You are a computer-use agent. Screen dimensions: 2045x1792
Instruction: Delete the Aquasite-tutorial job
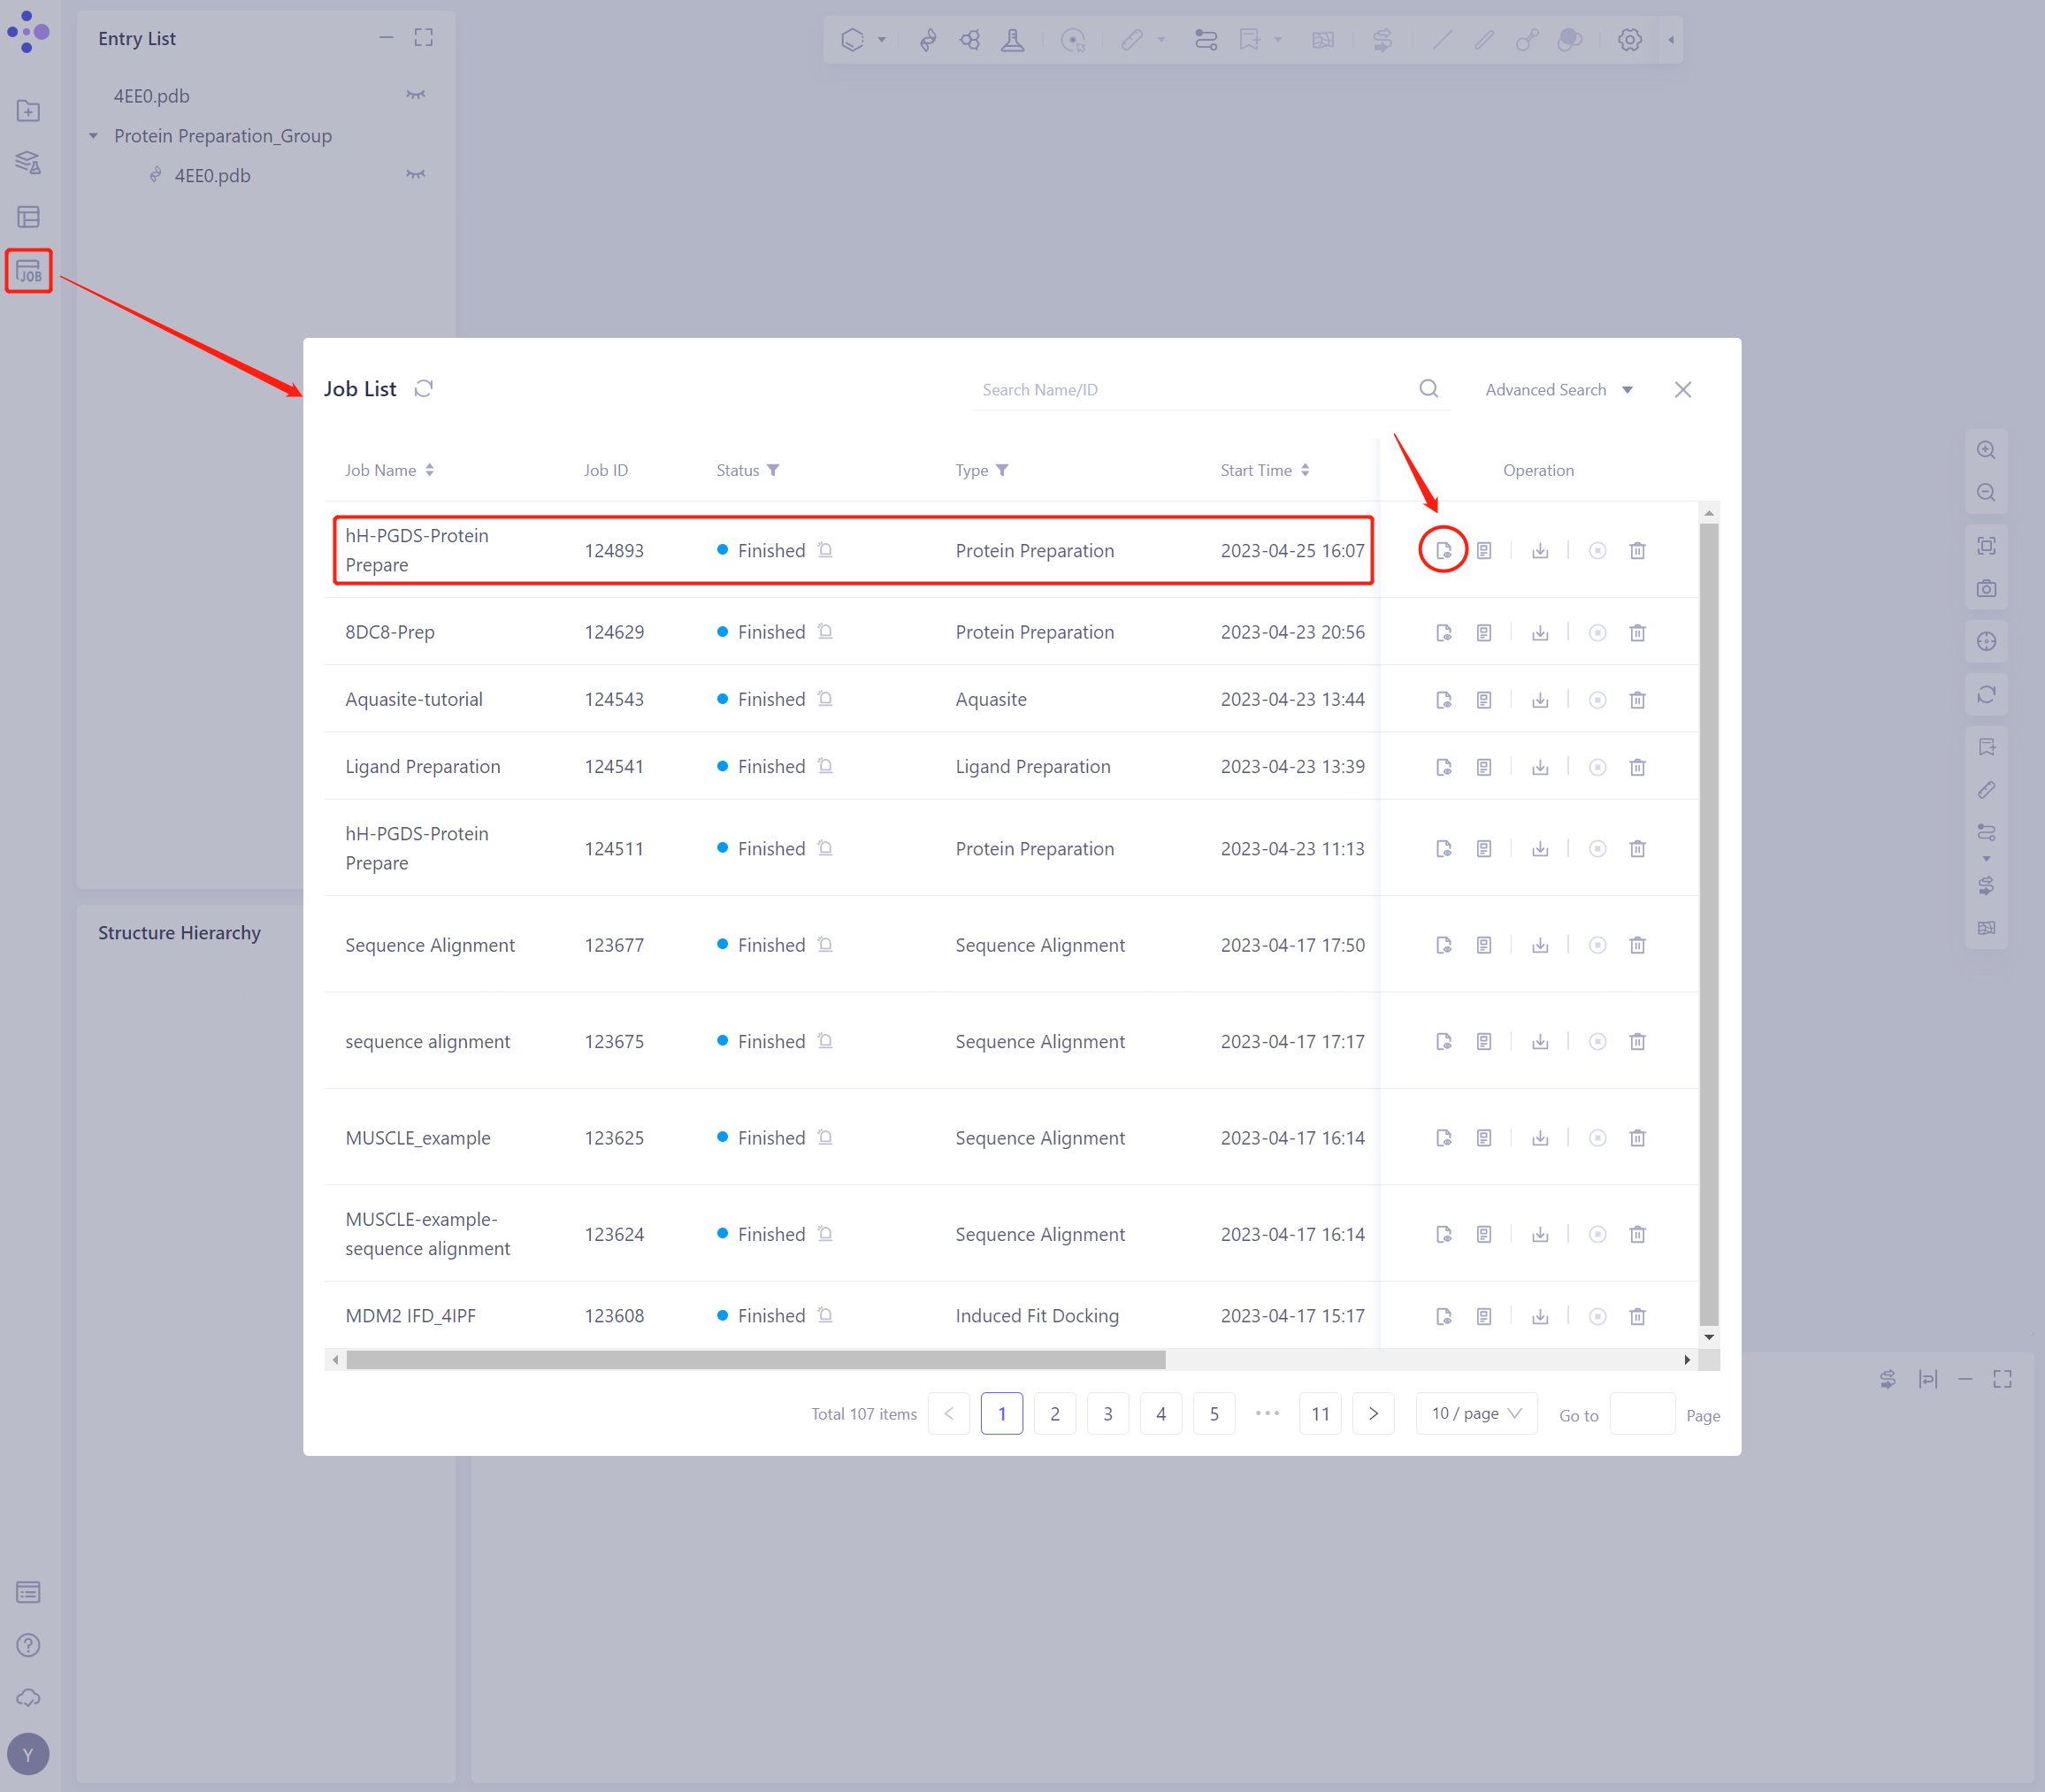(1637, 700)
